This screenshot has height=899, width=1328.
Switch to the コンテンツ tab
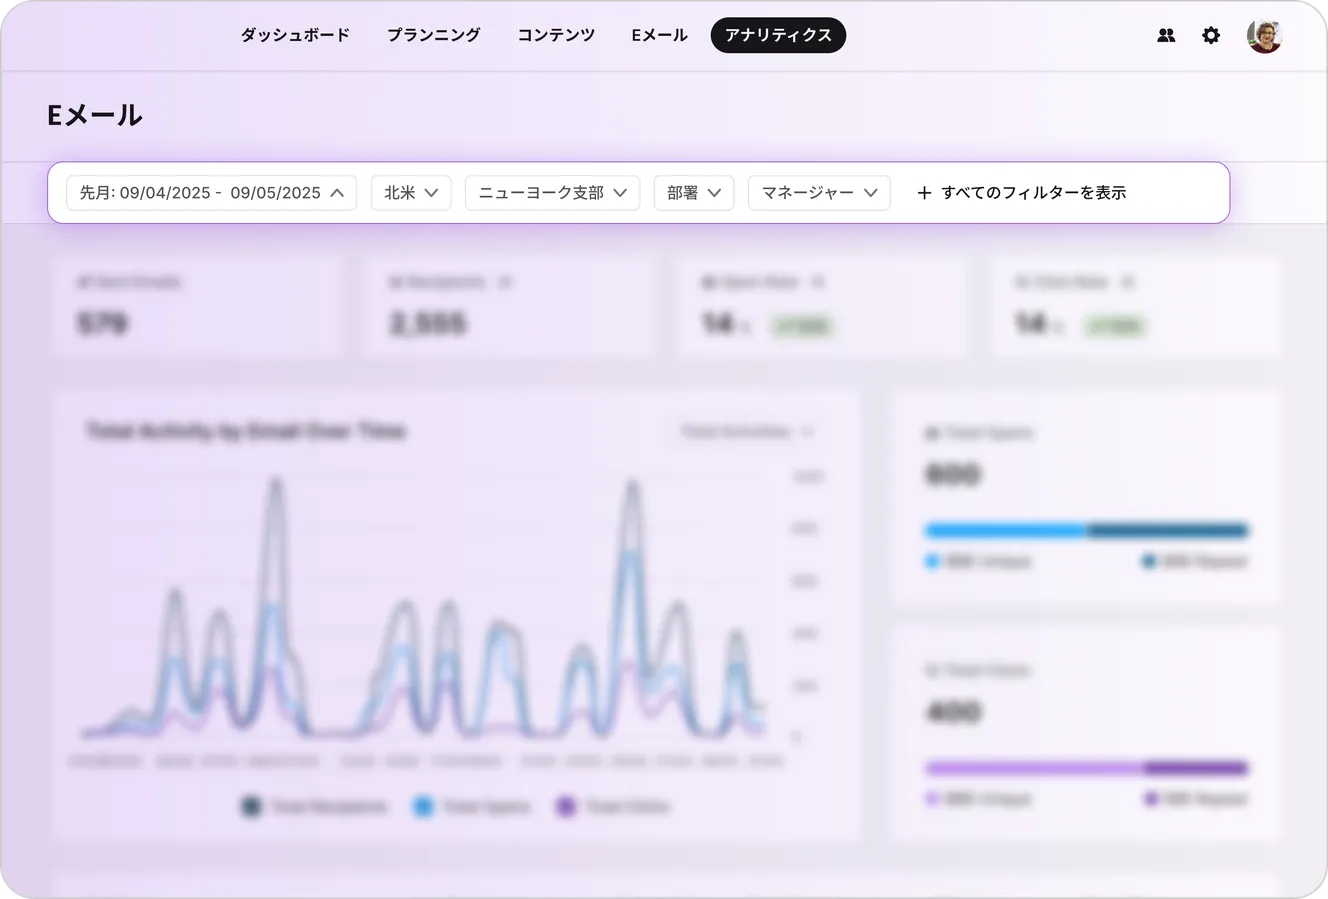click(556, 35)
